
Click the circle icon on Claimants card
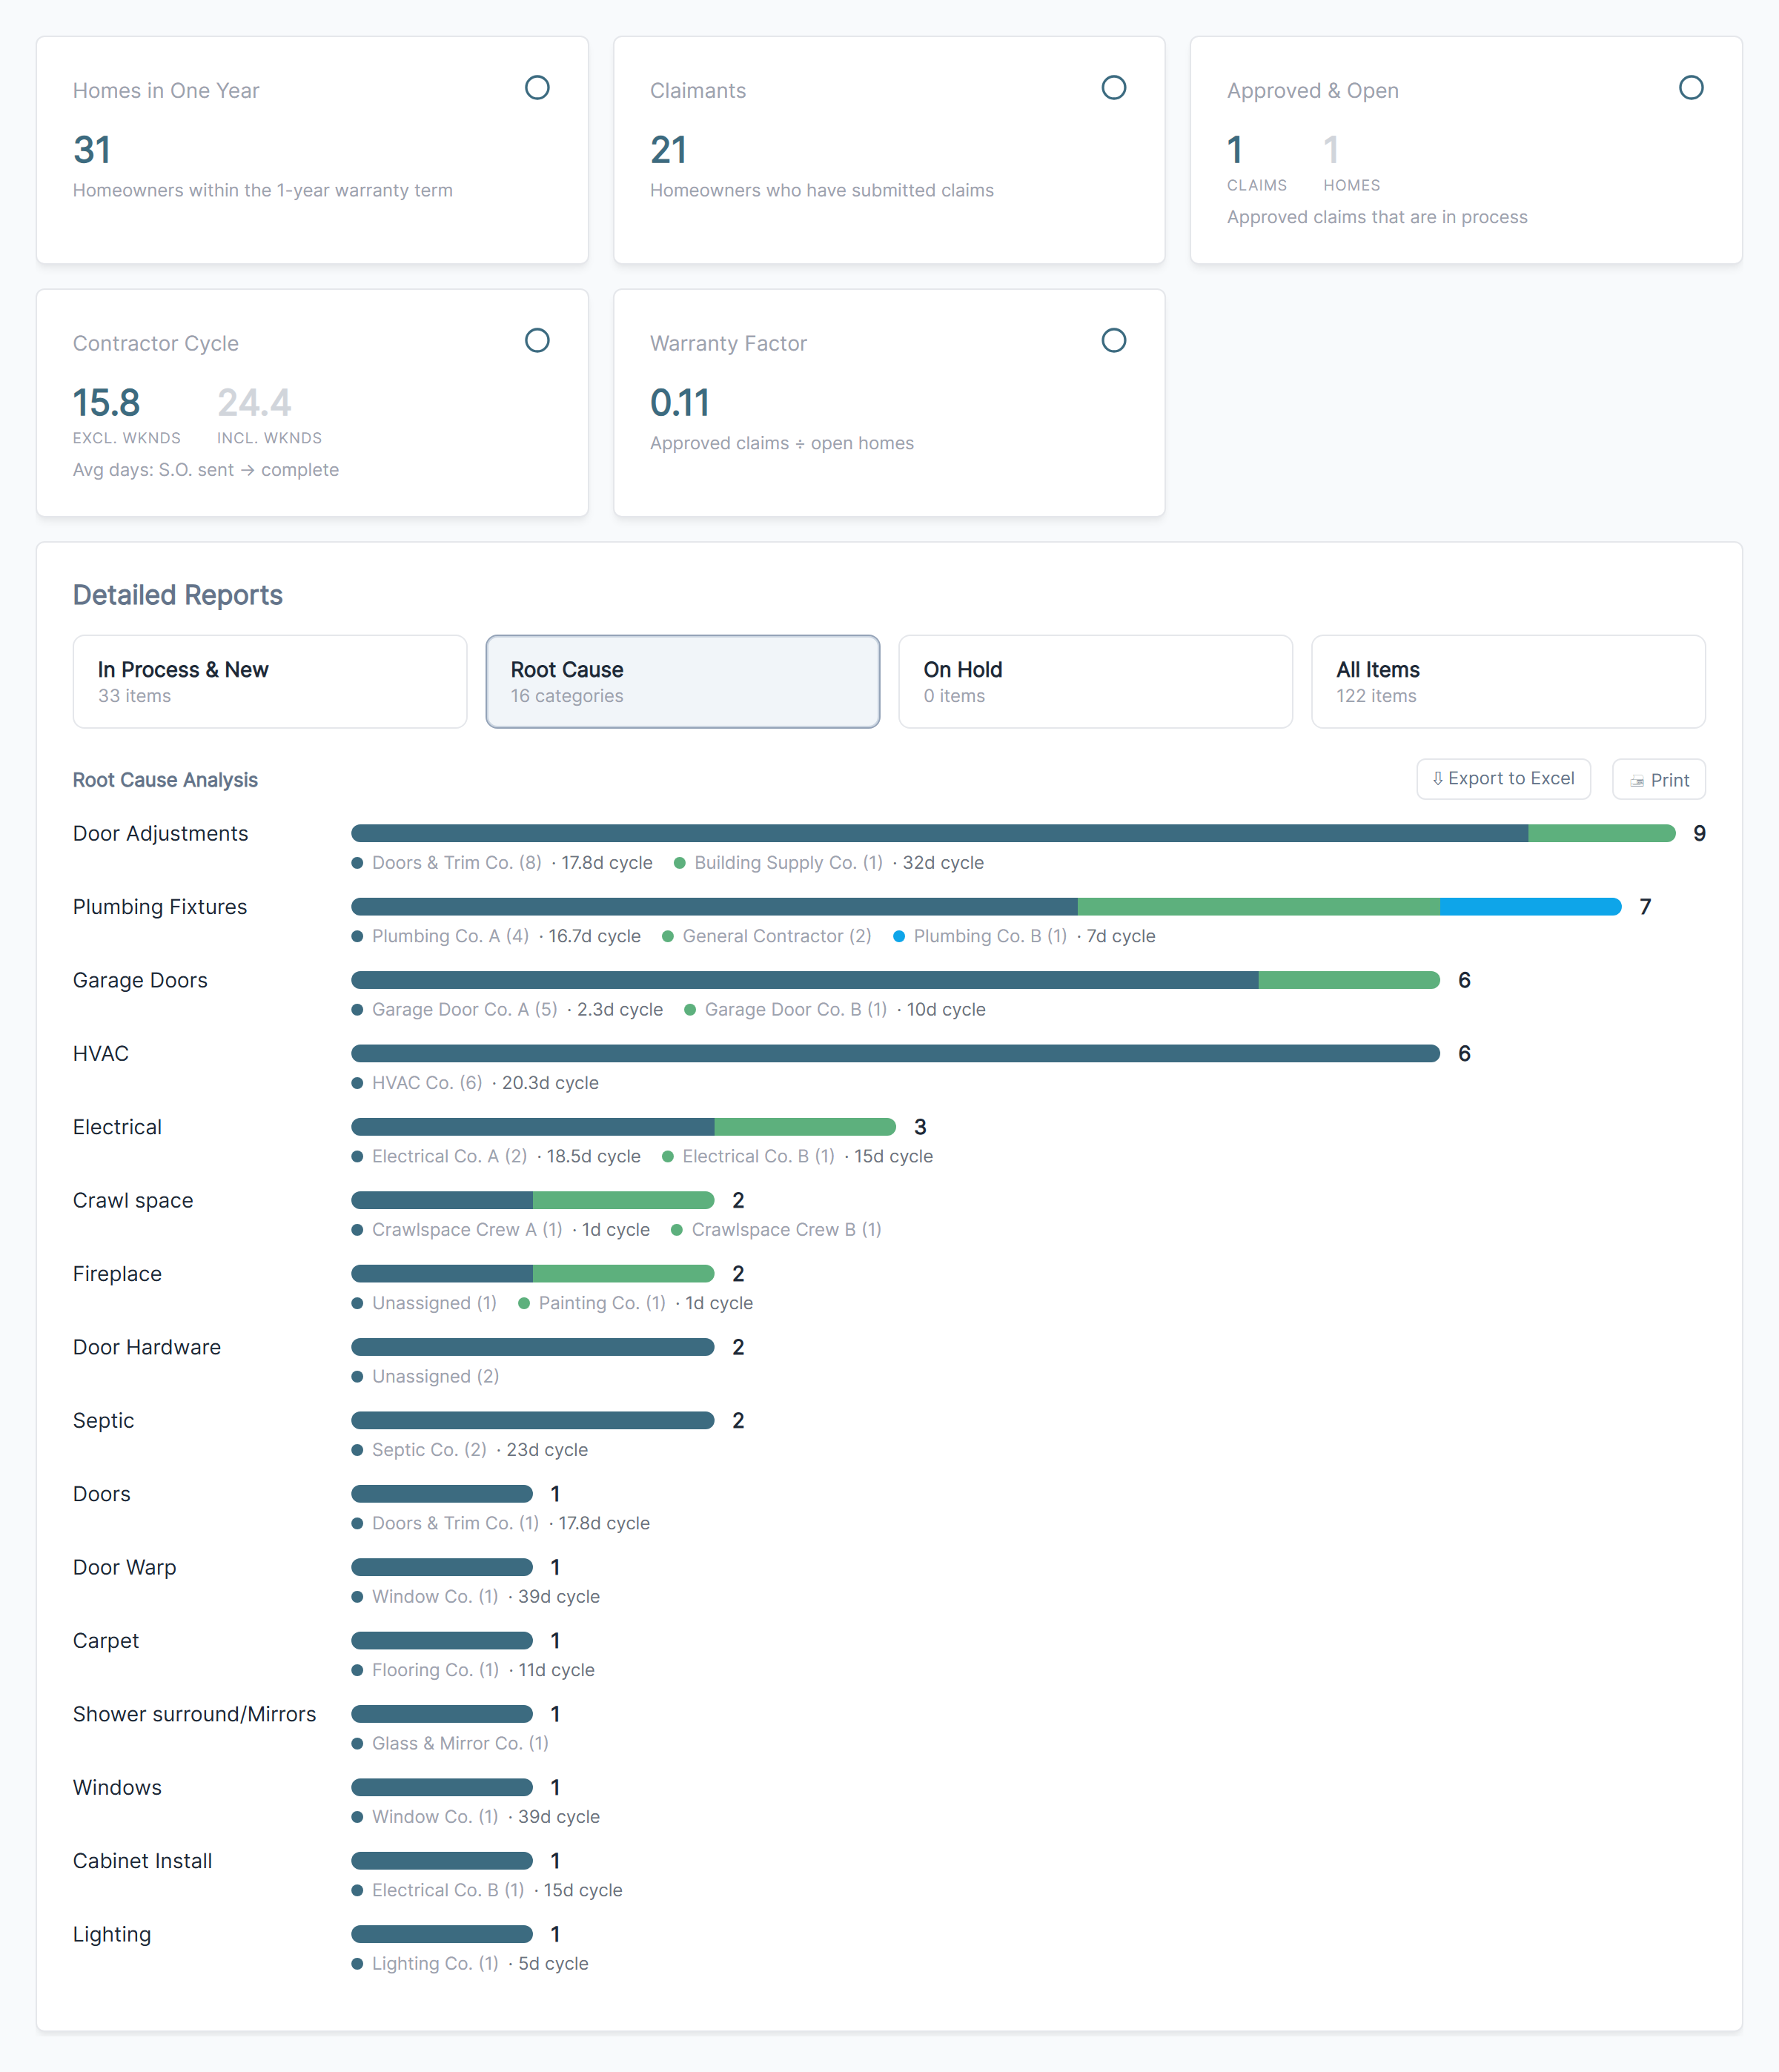pos(1113,88)
